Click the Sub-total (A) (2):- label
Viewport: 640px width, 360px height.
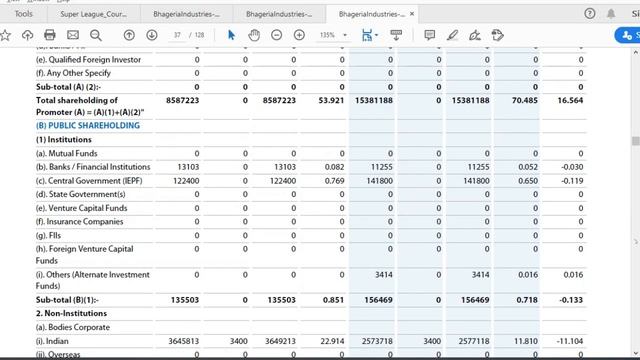tap(69, 87)
